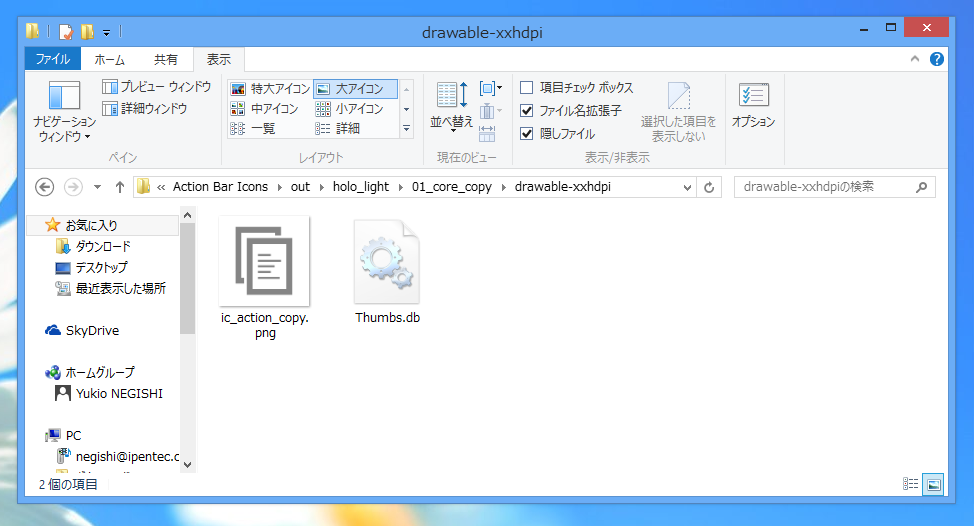This screenshot has height=526, width=974.
Task: Open the Group by dropdown icon
Action: click(x=491, y=88)
